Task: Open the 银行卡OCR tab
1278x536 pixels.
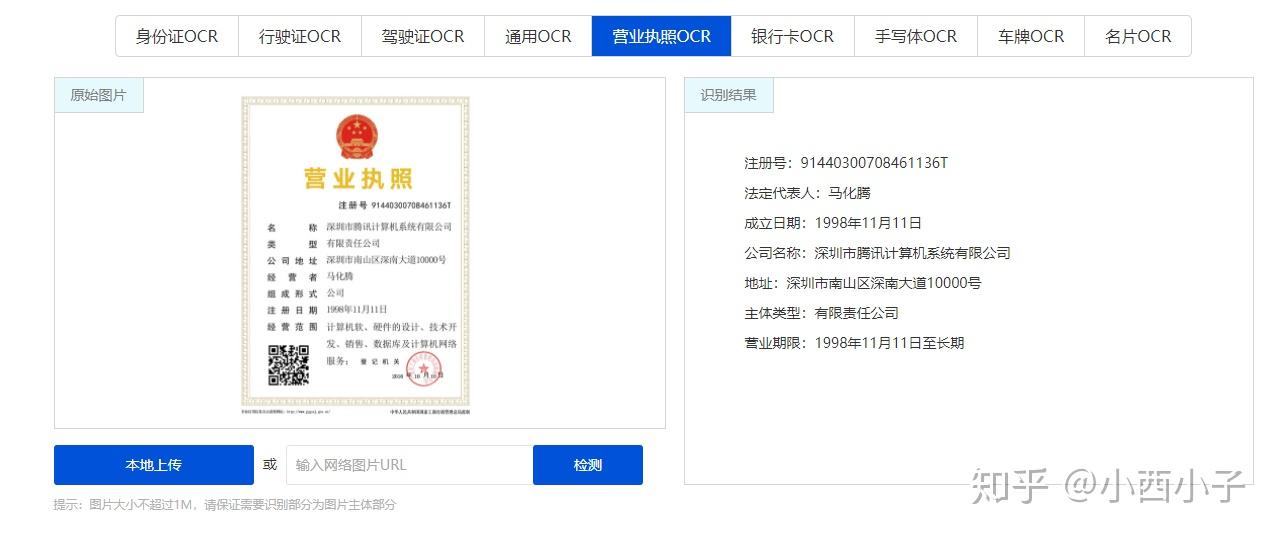Action: coord(792,36)
